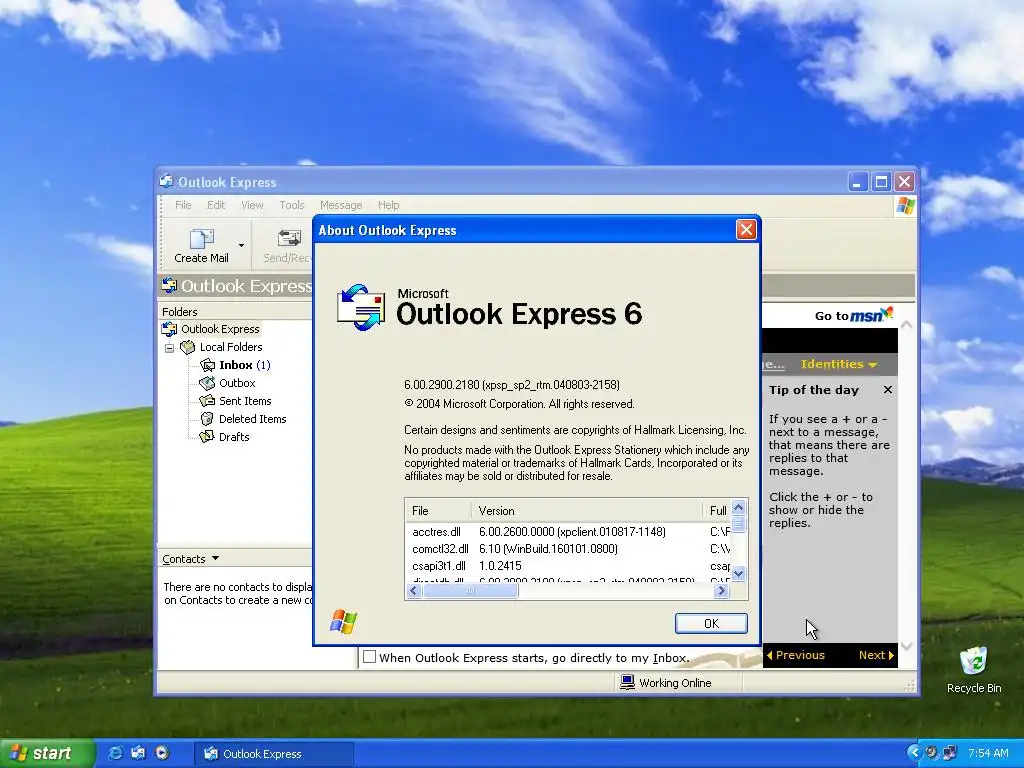Viewport: 1024px width, 768px height.
Task: Click OK in the About dialog
Action: (711, 623)
